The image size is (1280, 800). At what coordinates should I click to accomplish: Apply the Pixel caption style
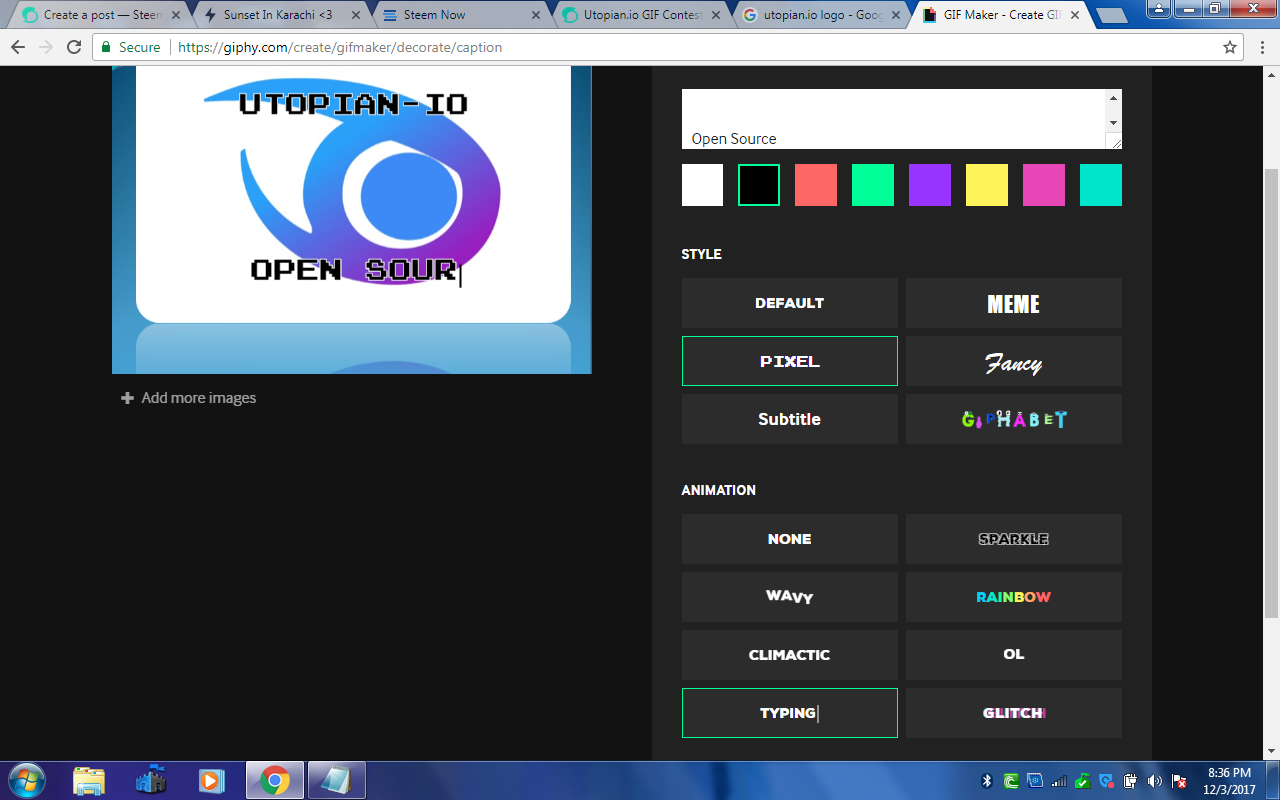coord(790,361)
